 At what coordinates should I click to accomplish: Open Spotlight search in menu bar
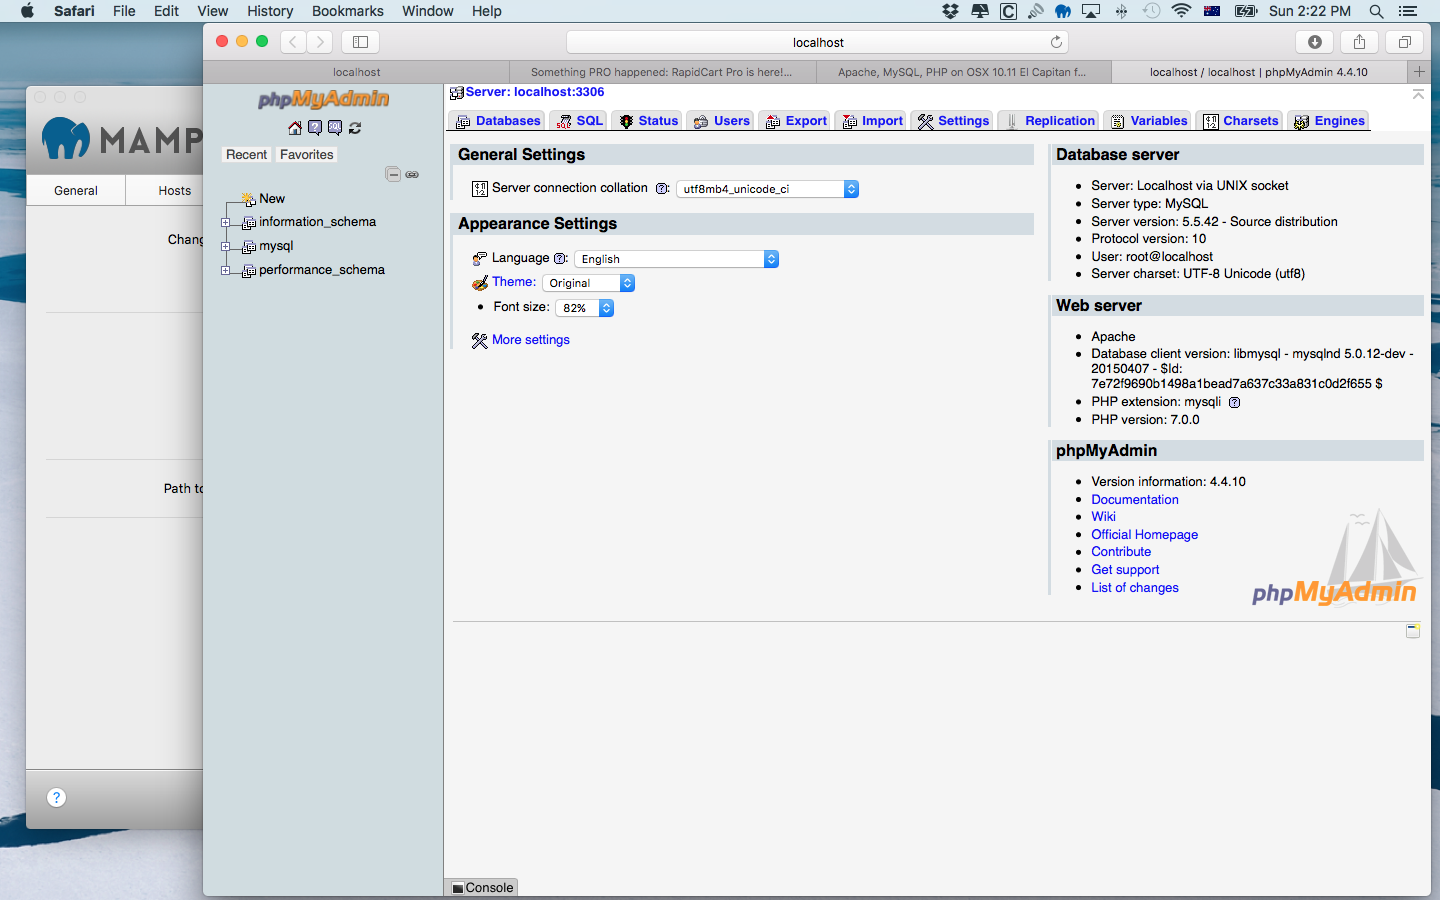click(1377, 11)
